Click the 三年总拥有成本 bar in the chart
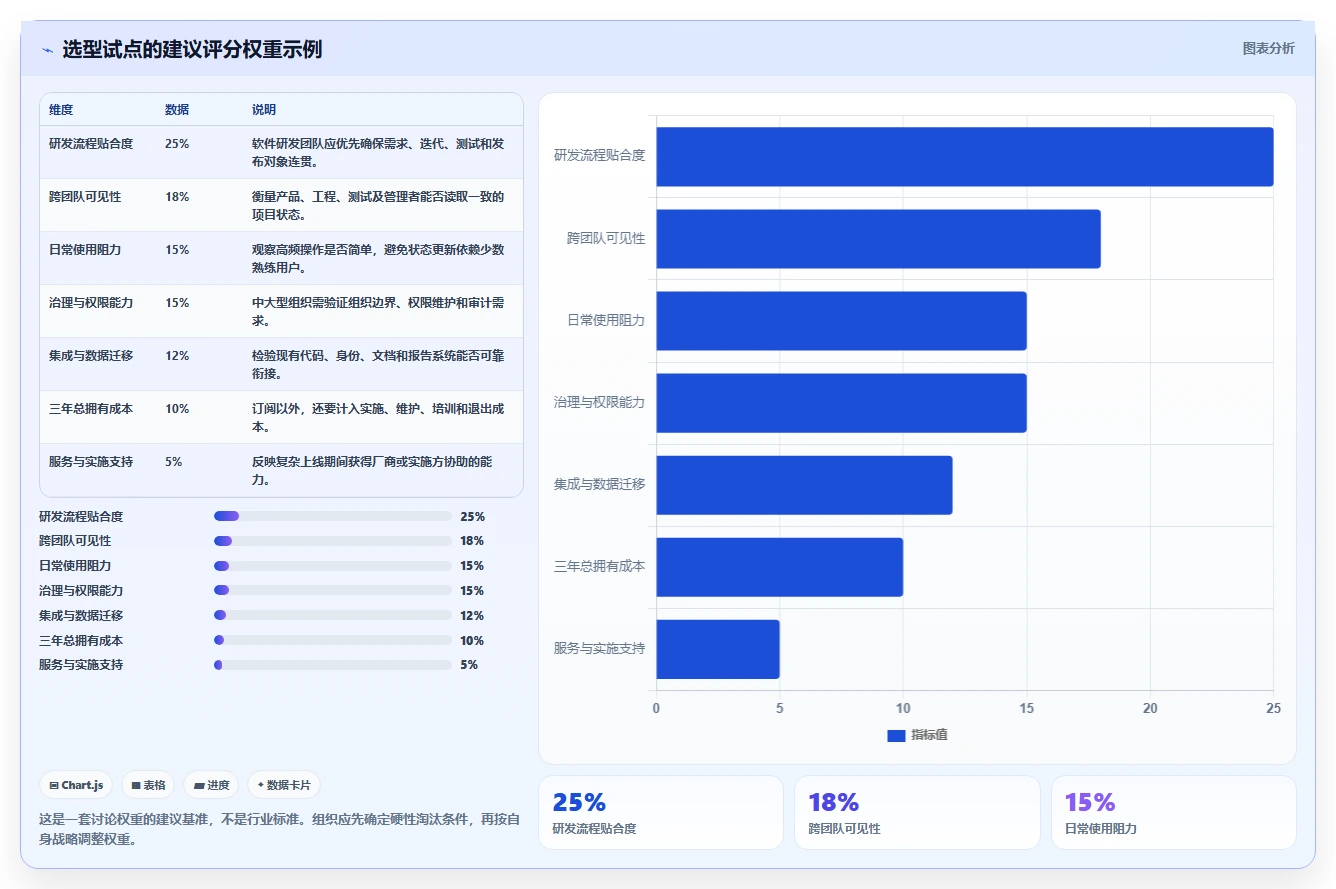The height and width of the screenshot is (889, 1336). pos(779,567)
